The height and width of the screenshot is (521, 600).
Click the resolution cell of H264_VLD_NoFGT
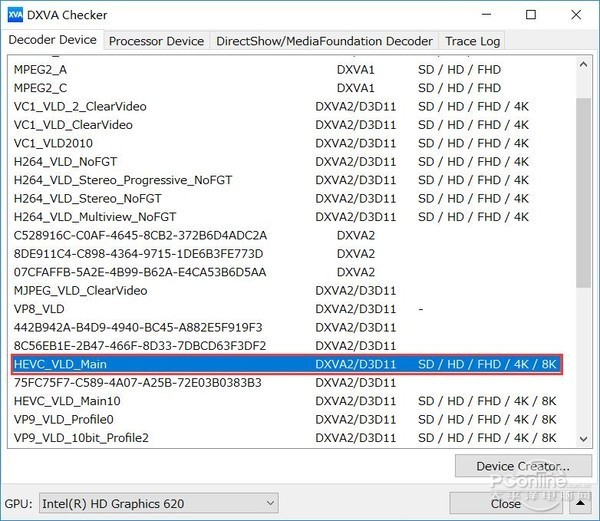(x=473, y=161)
